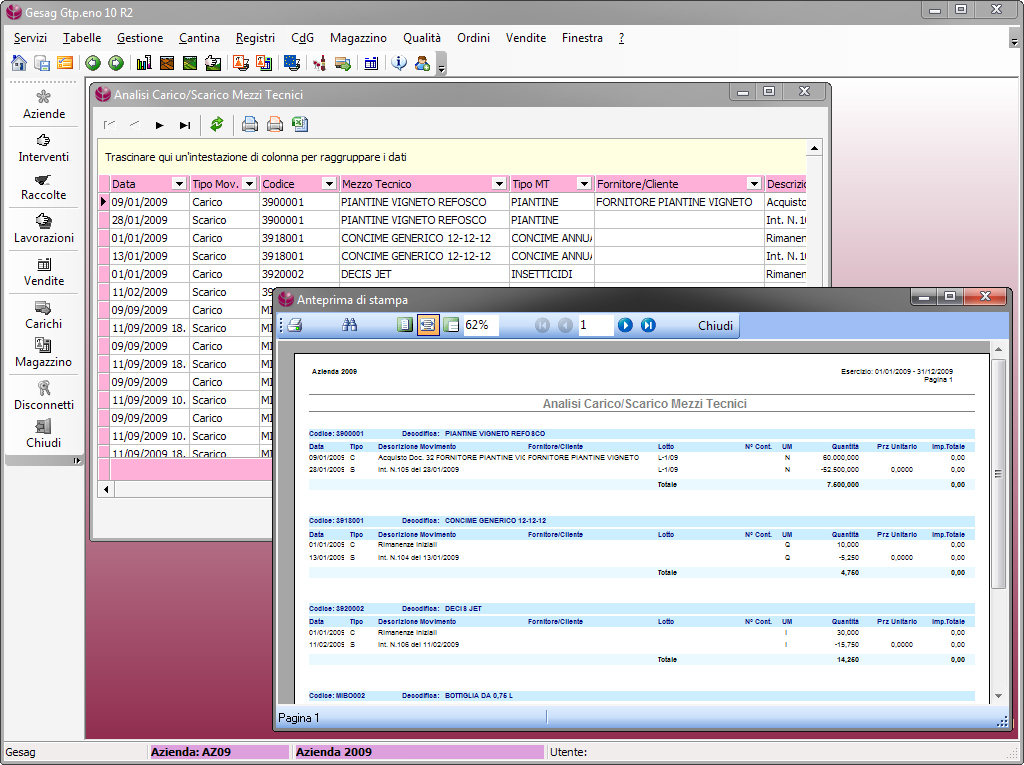
Task: Click the binoculars search icon in print preview
Action: coord(350,325)
